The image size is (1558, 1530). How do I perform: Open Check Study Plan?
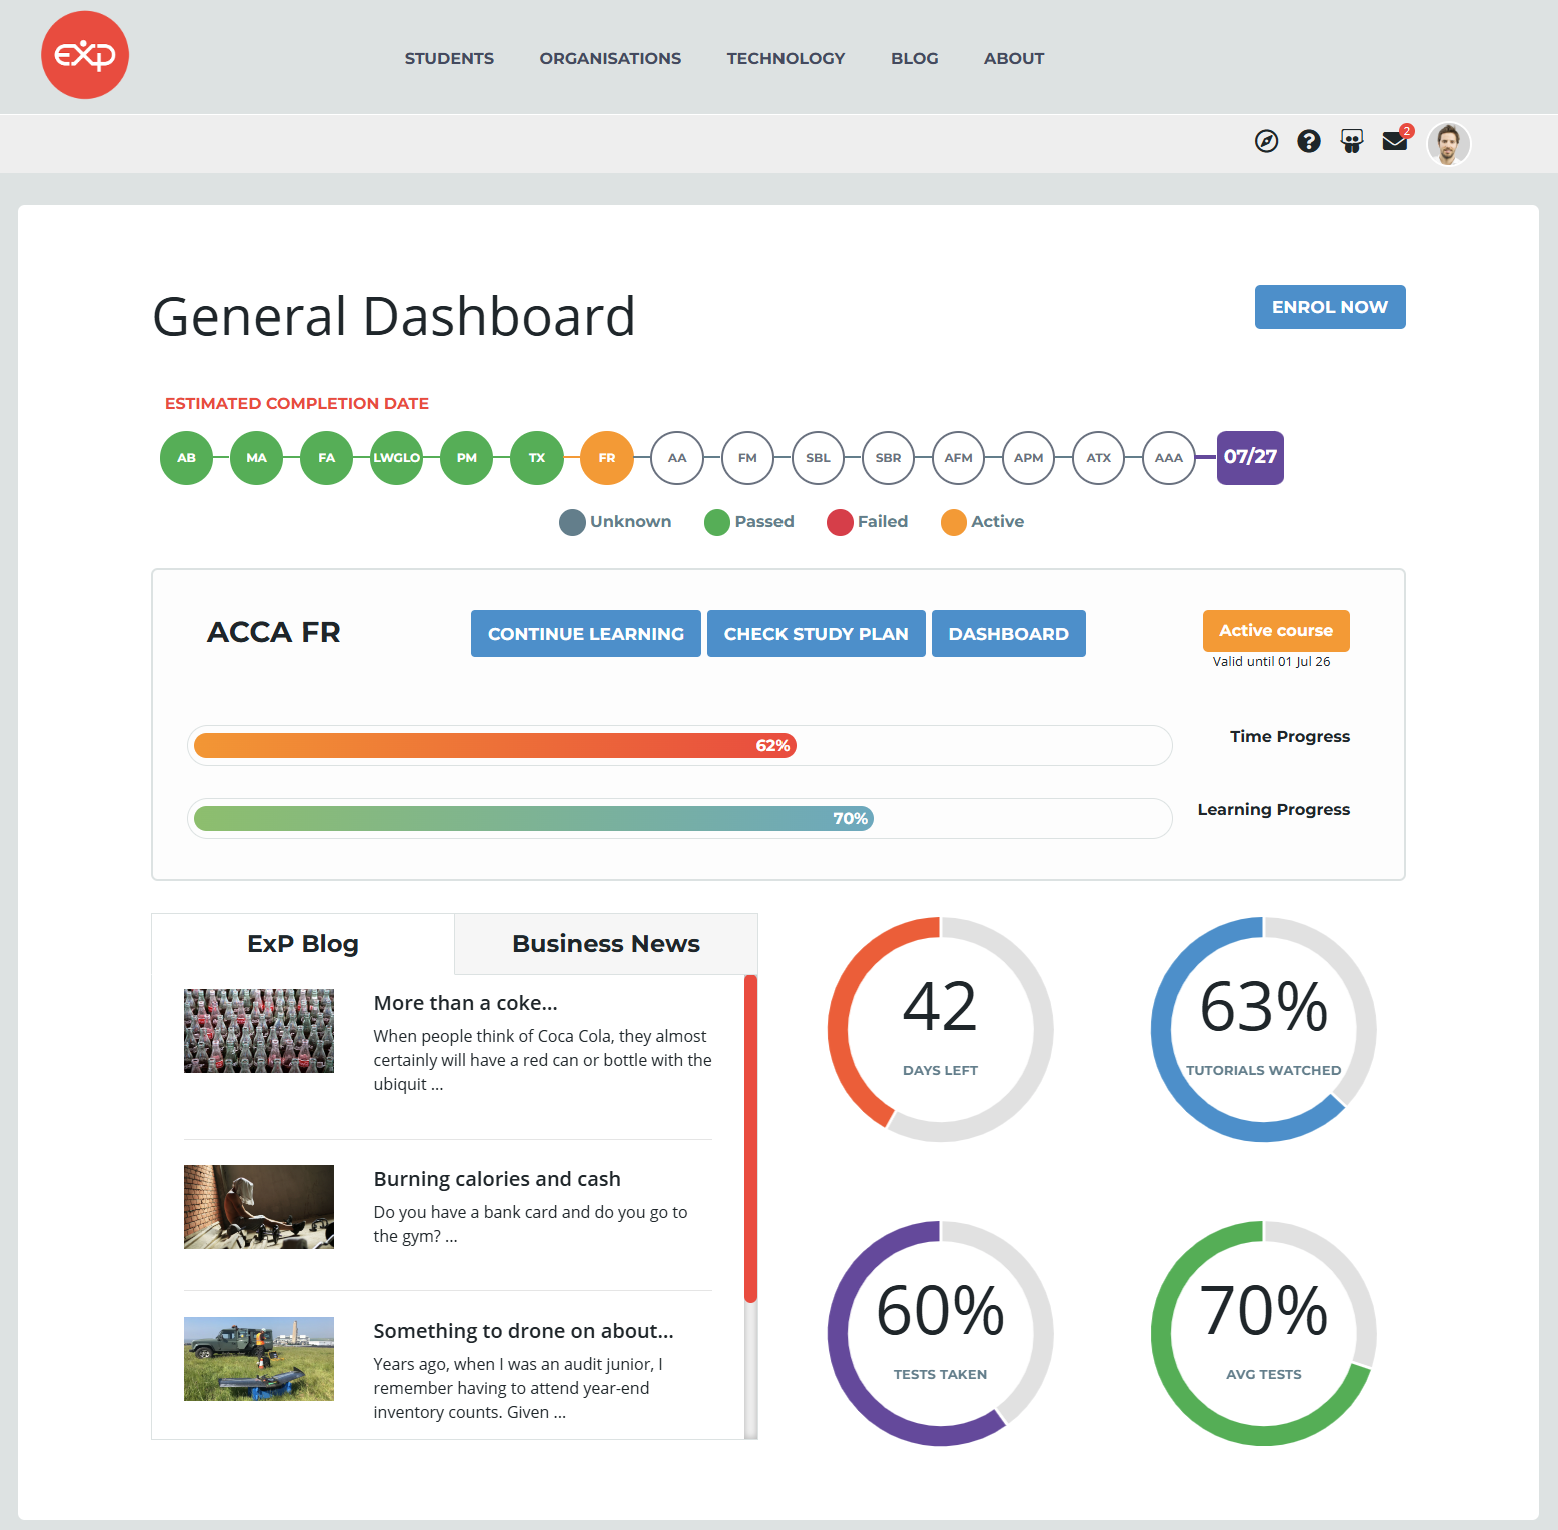click(815, 634)
